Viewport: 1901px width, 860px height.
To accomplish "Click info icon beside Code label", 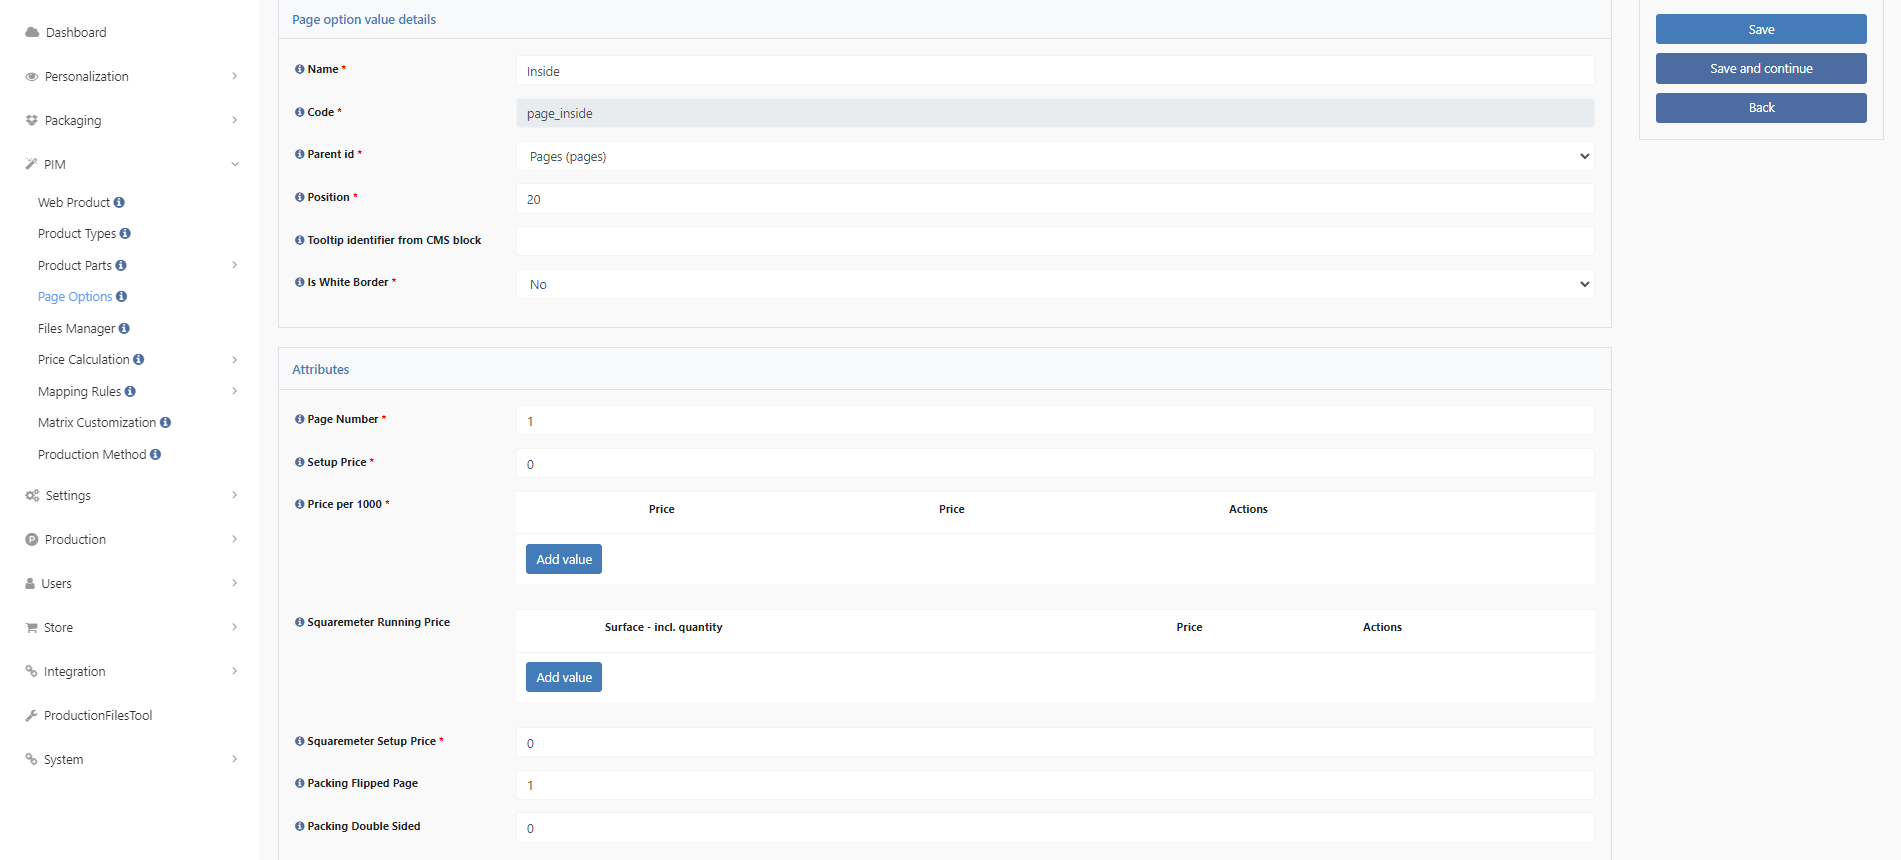I will [299, 112].
